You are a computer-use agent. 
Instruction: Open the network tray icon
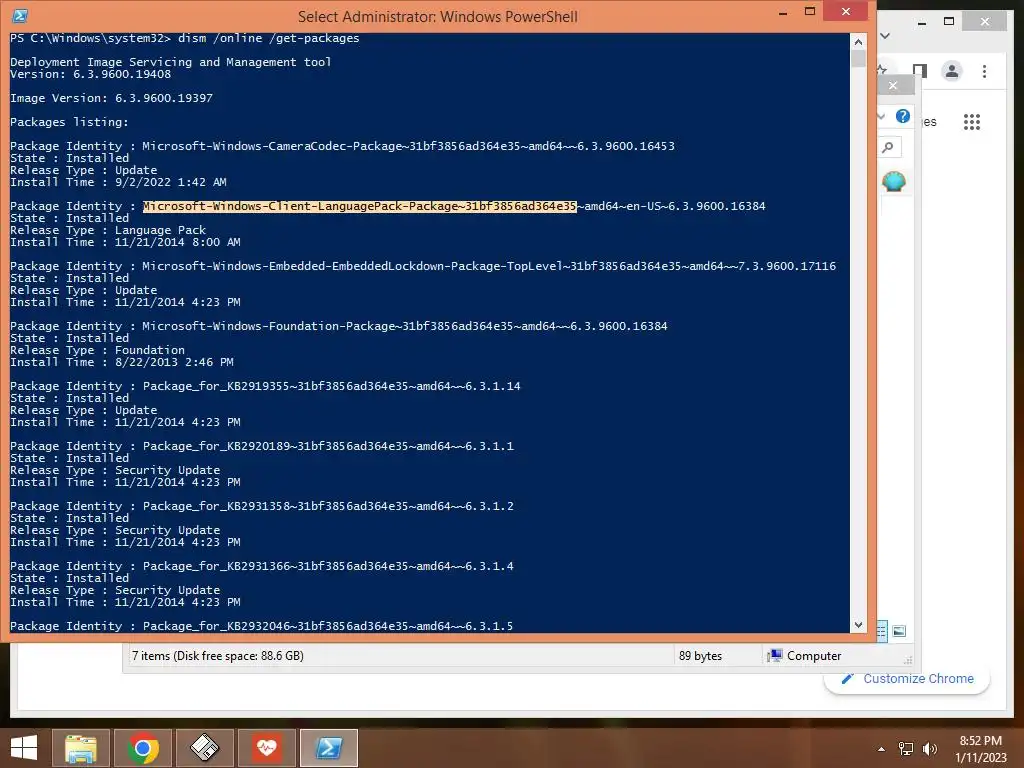[906, 749]
